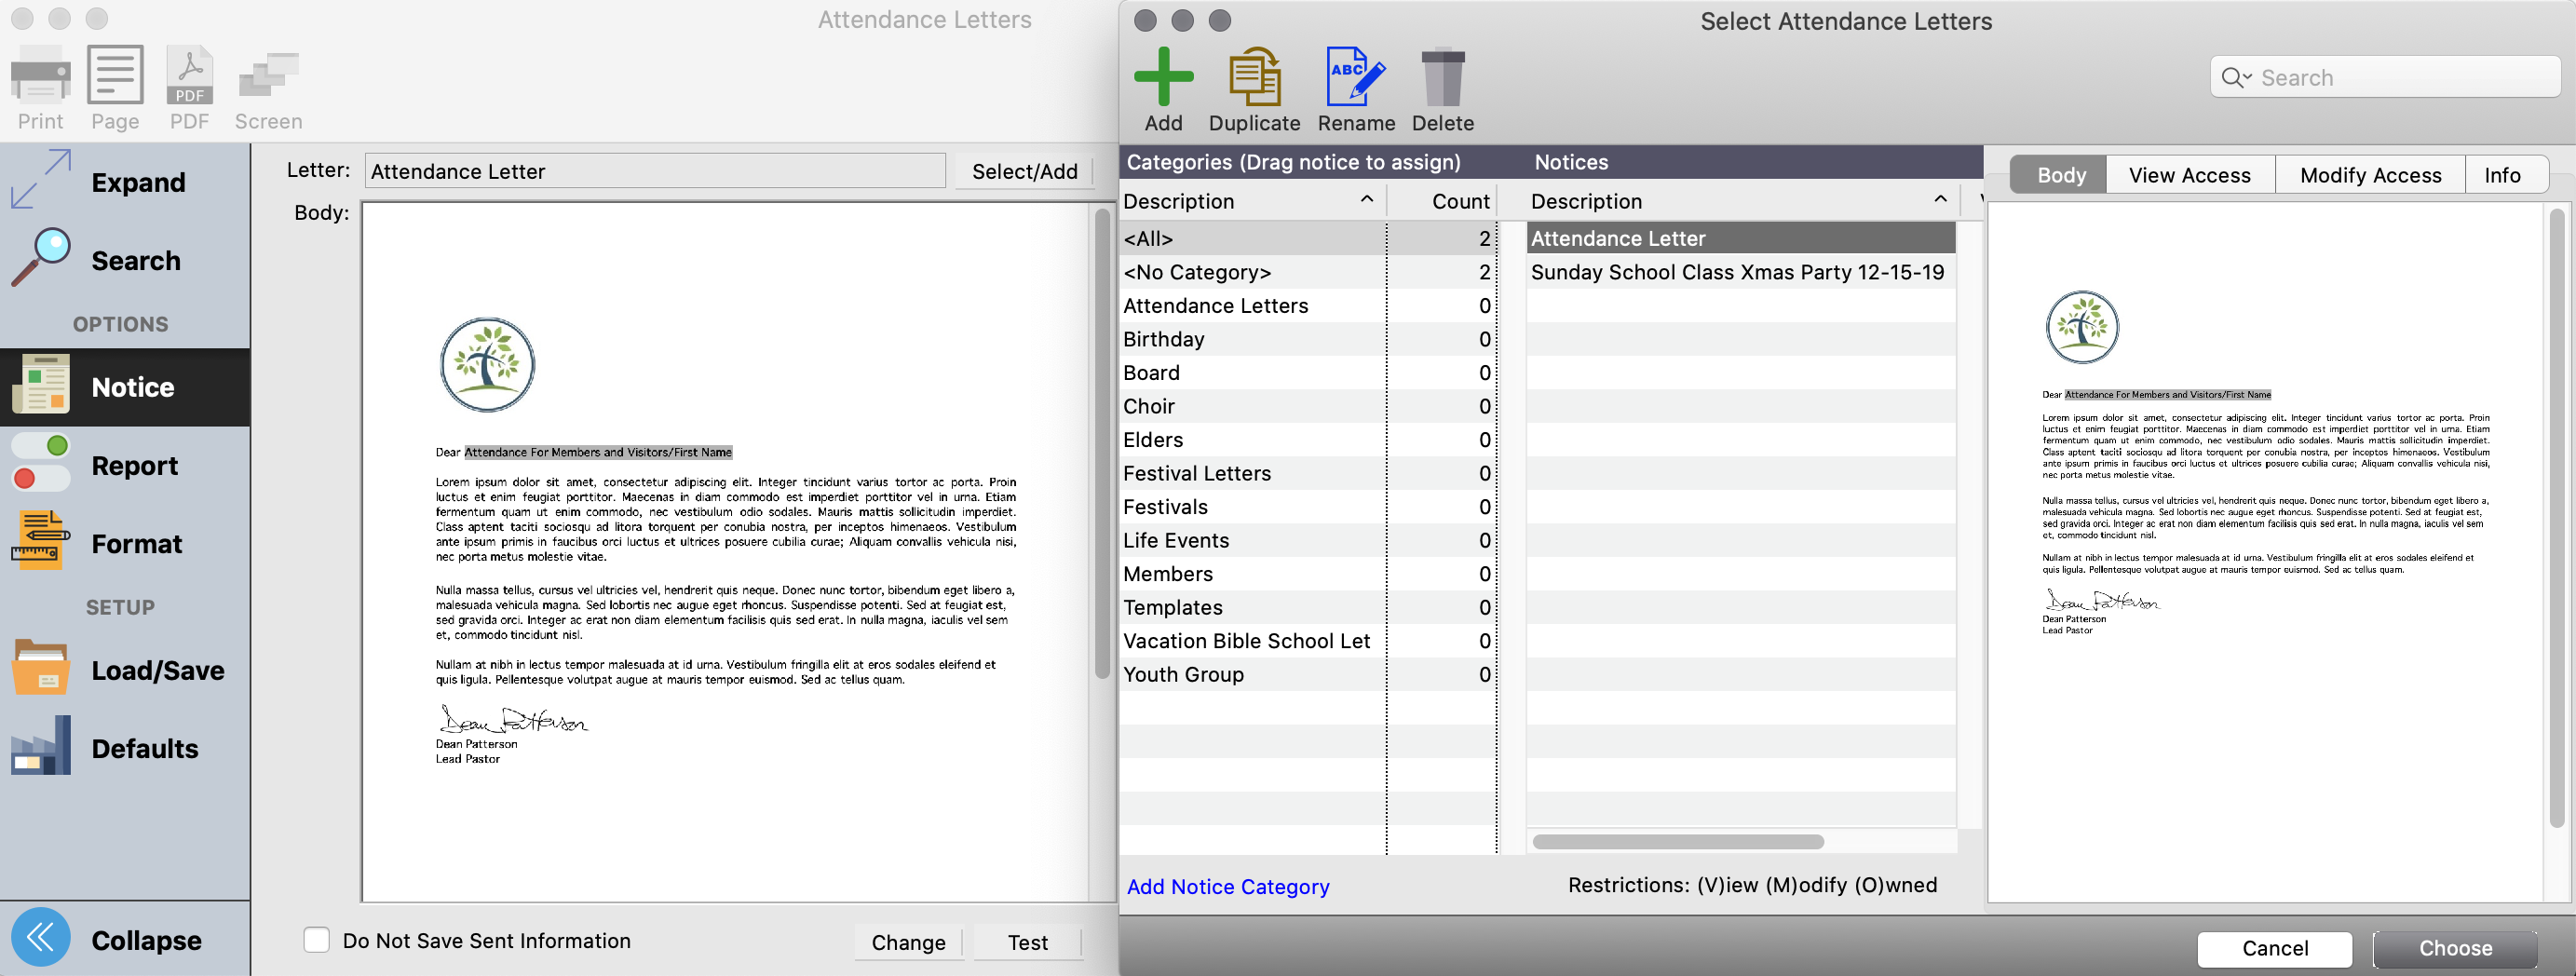Click the Delete trash icon
Viewport: 2576px width, 976px height.
click(1443, 80)
